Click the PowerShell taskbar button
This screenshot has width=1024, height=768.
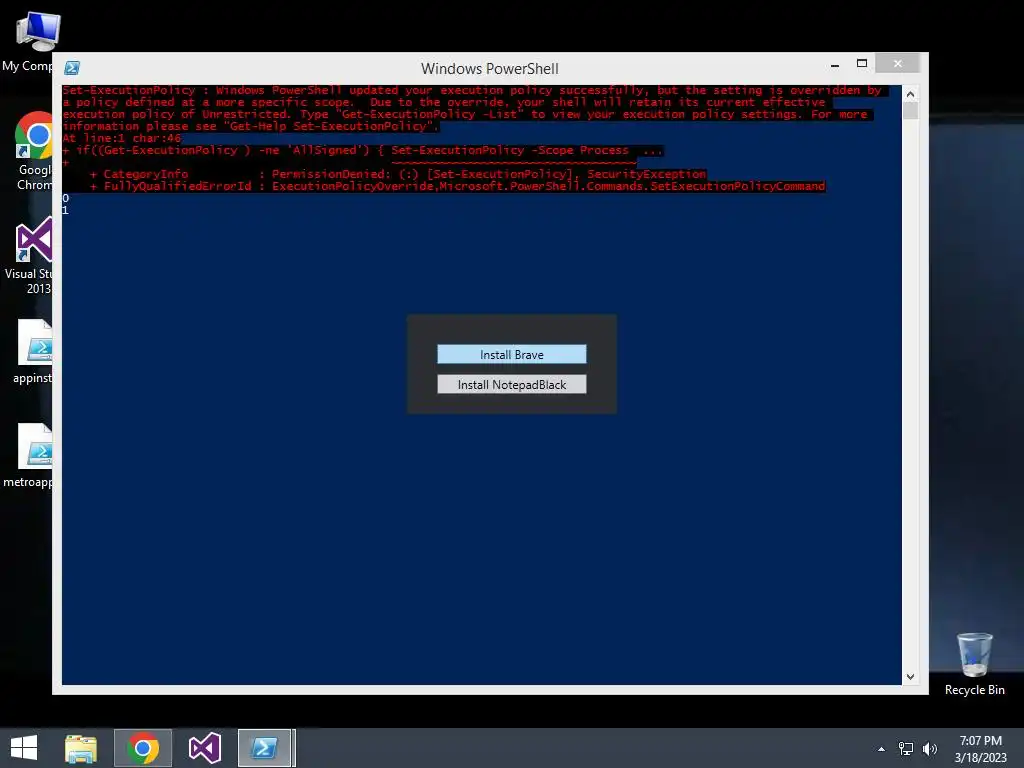tap(264, 748)
